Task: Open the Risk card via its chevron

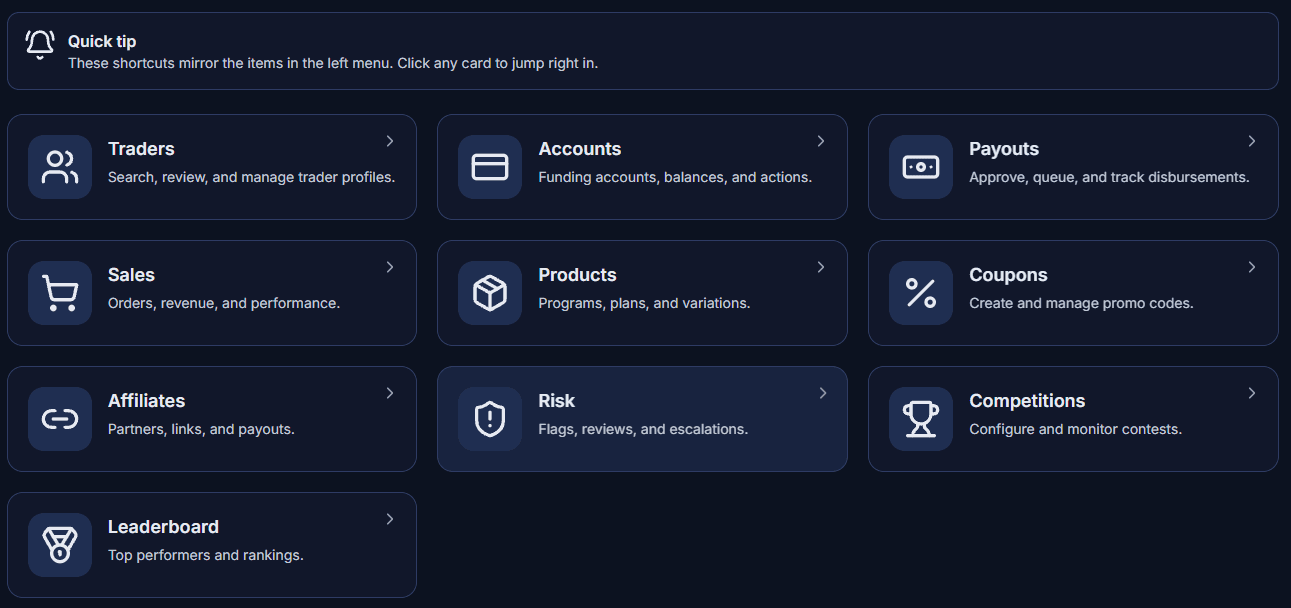Action: coord(820,393)
